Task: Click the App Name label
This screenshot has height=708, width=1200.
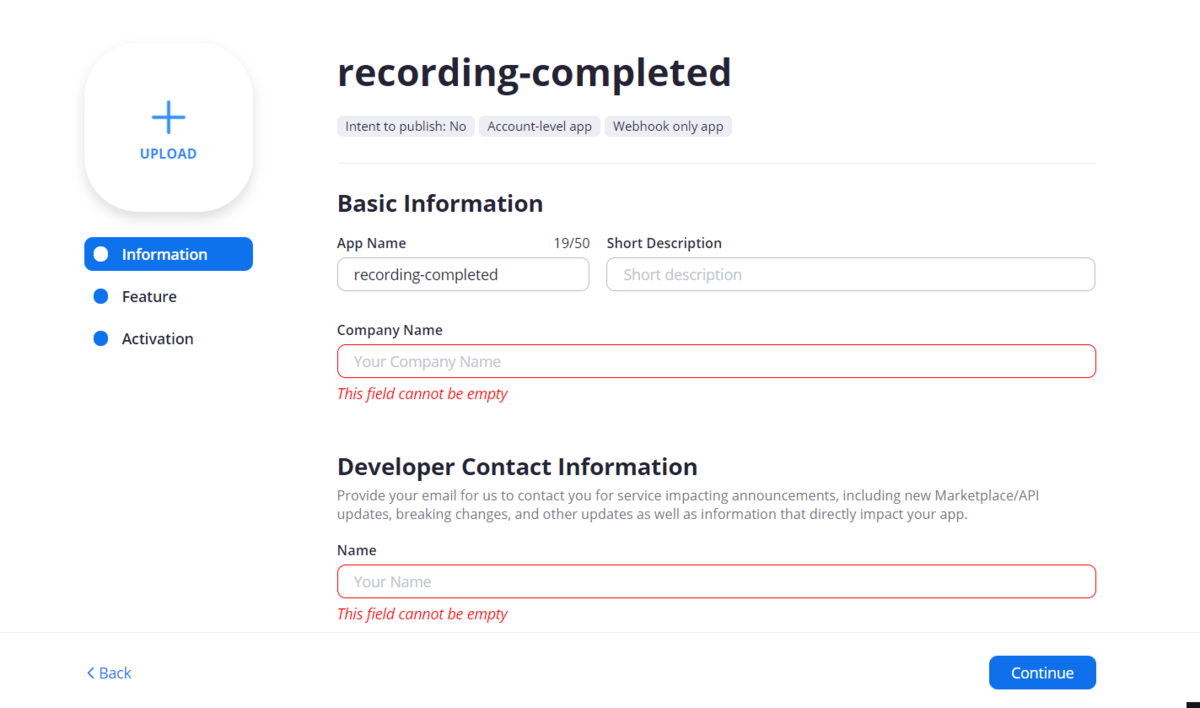Action: click(372, 243)
